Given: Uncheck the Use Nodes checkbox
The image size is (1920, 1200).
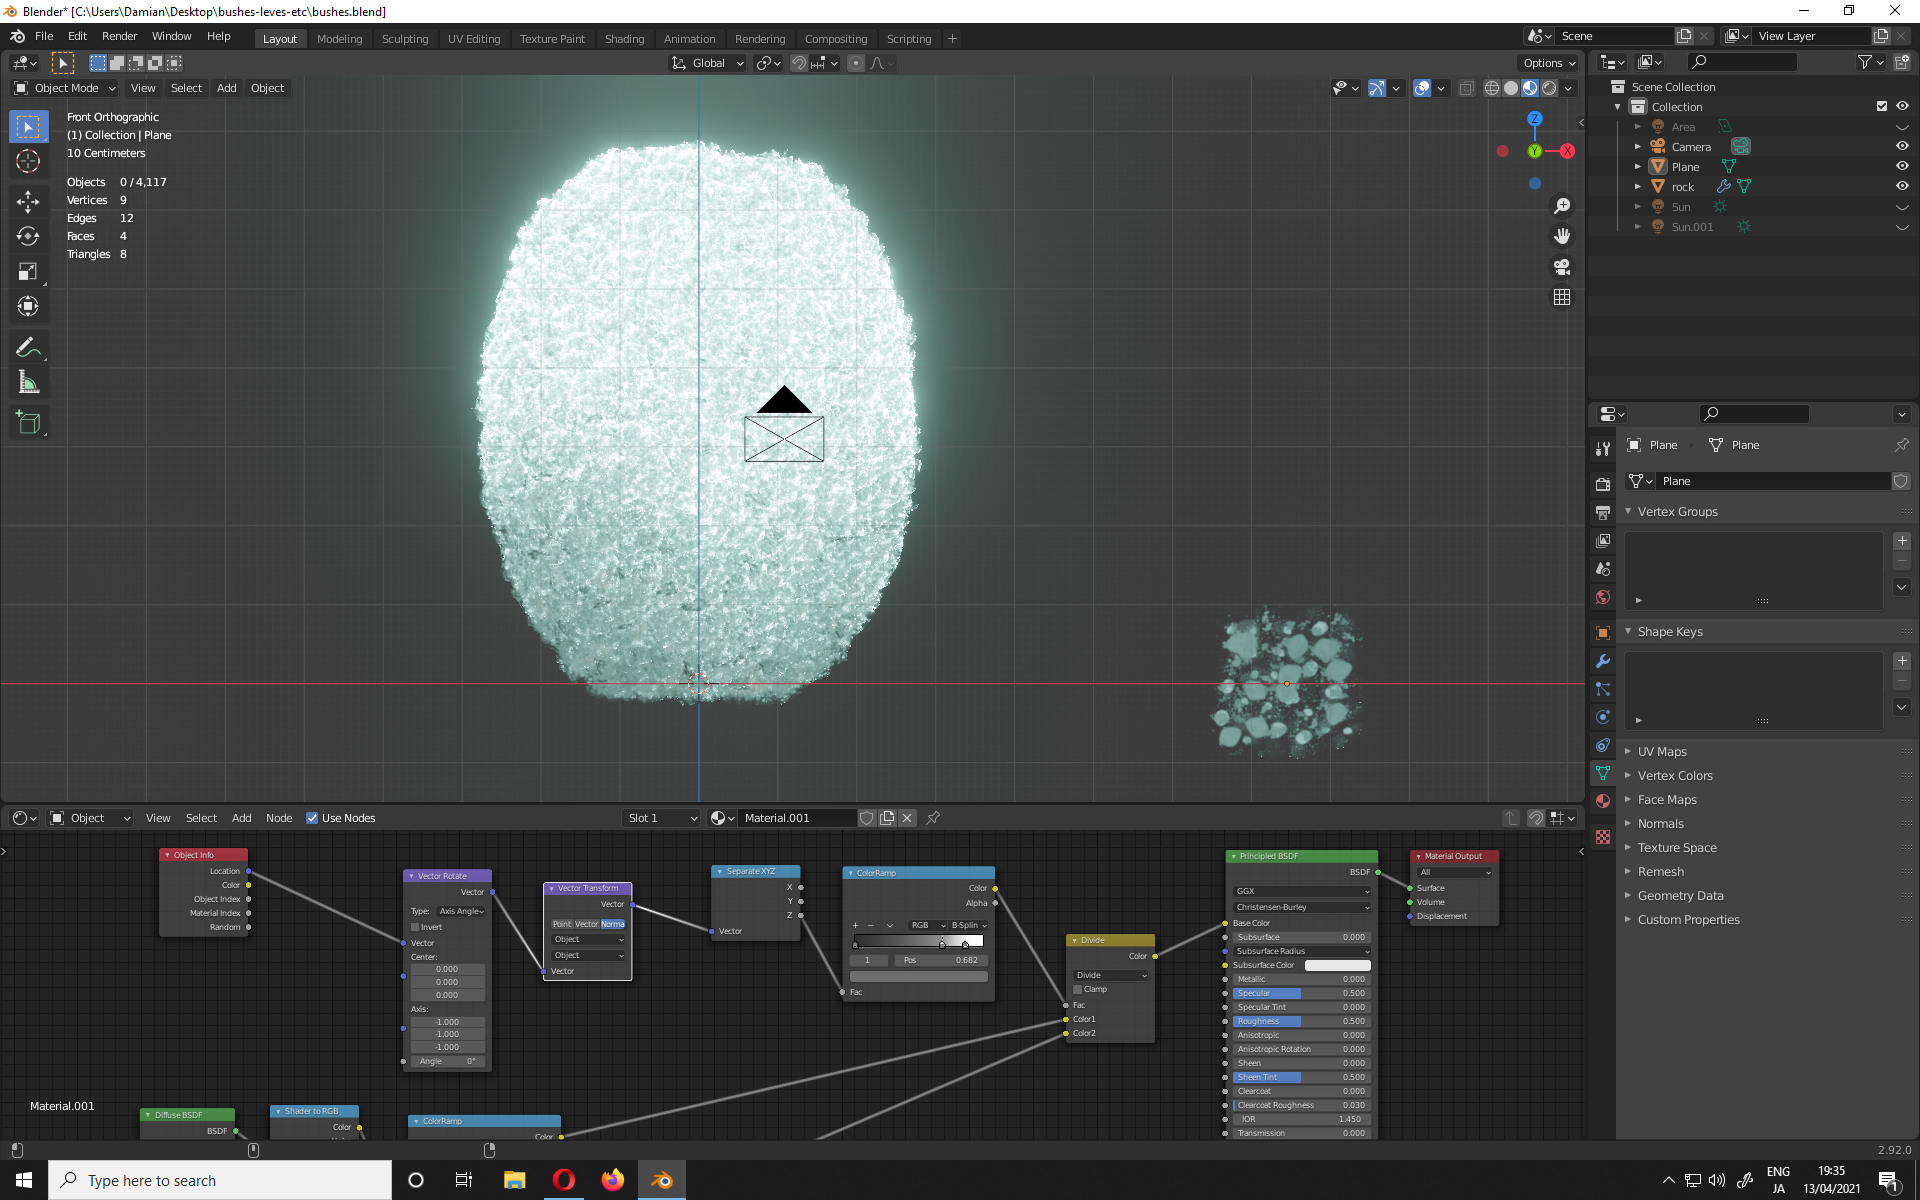Looking at the screenshot, I should pyautogui.click(x=312, y=818).
